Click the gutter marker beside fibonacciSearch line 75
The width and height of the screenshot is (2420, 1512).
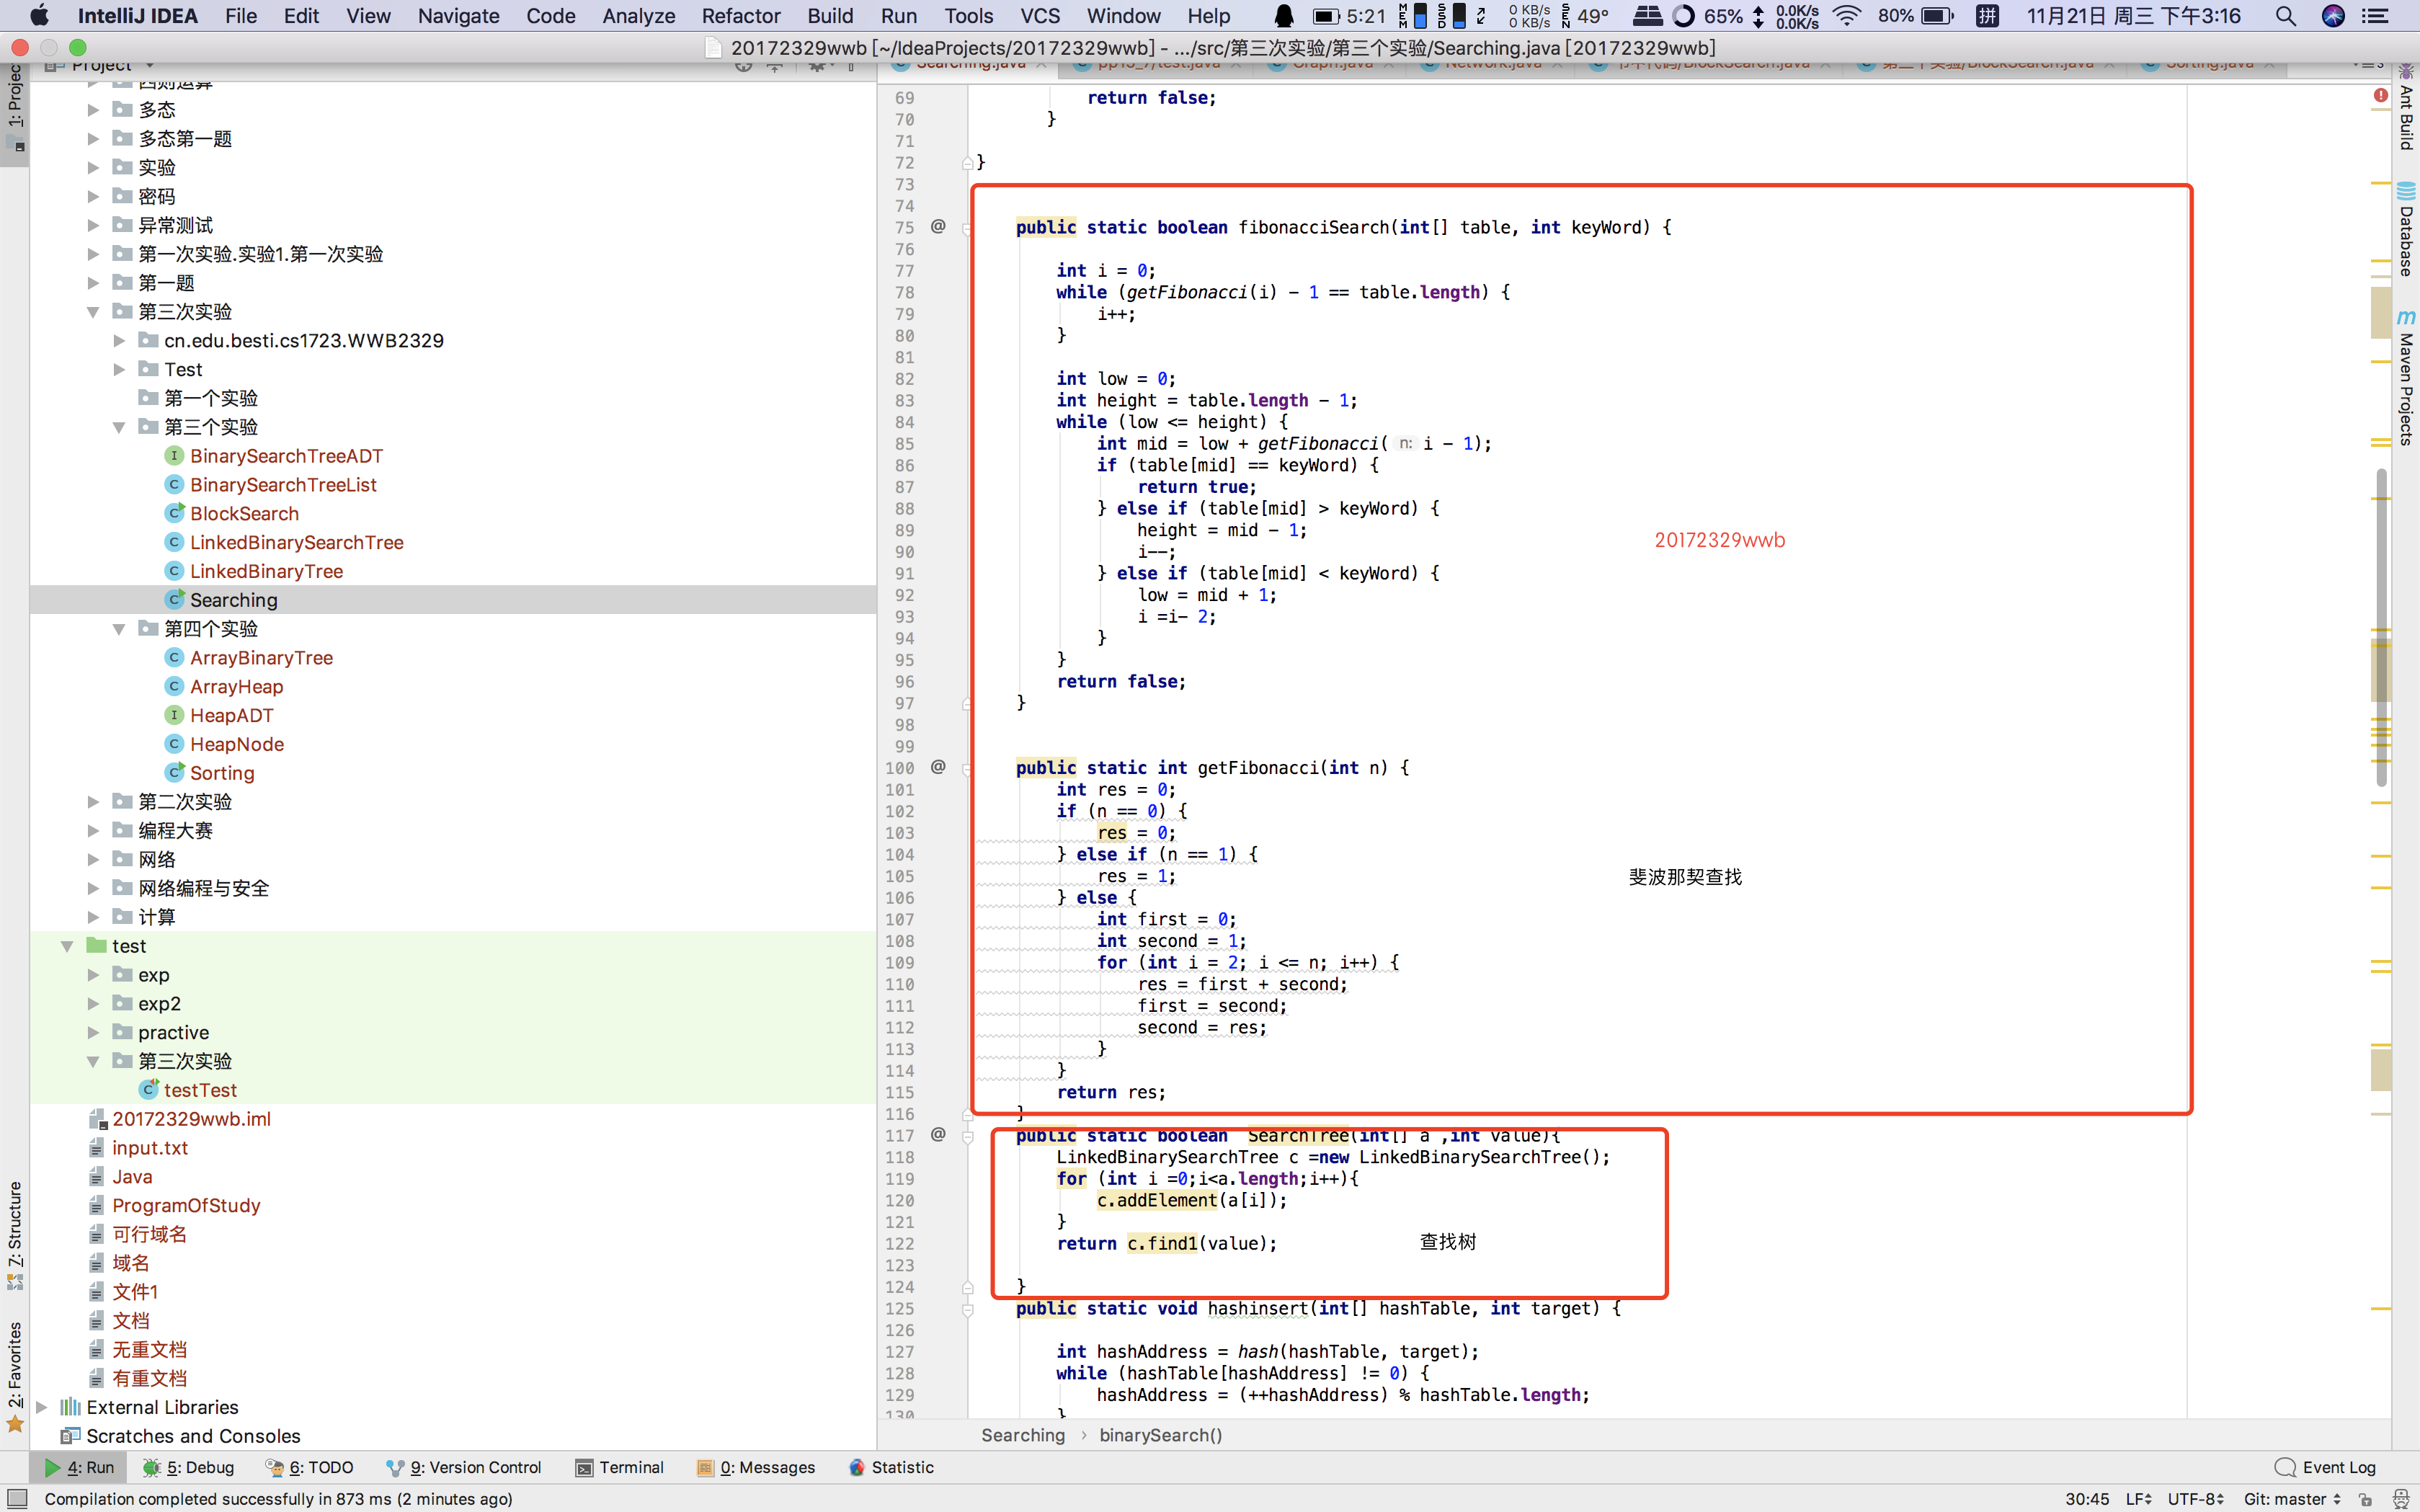click(938, 227)
